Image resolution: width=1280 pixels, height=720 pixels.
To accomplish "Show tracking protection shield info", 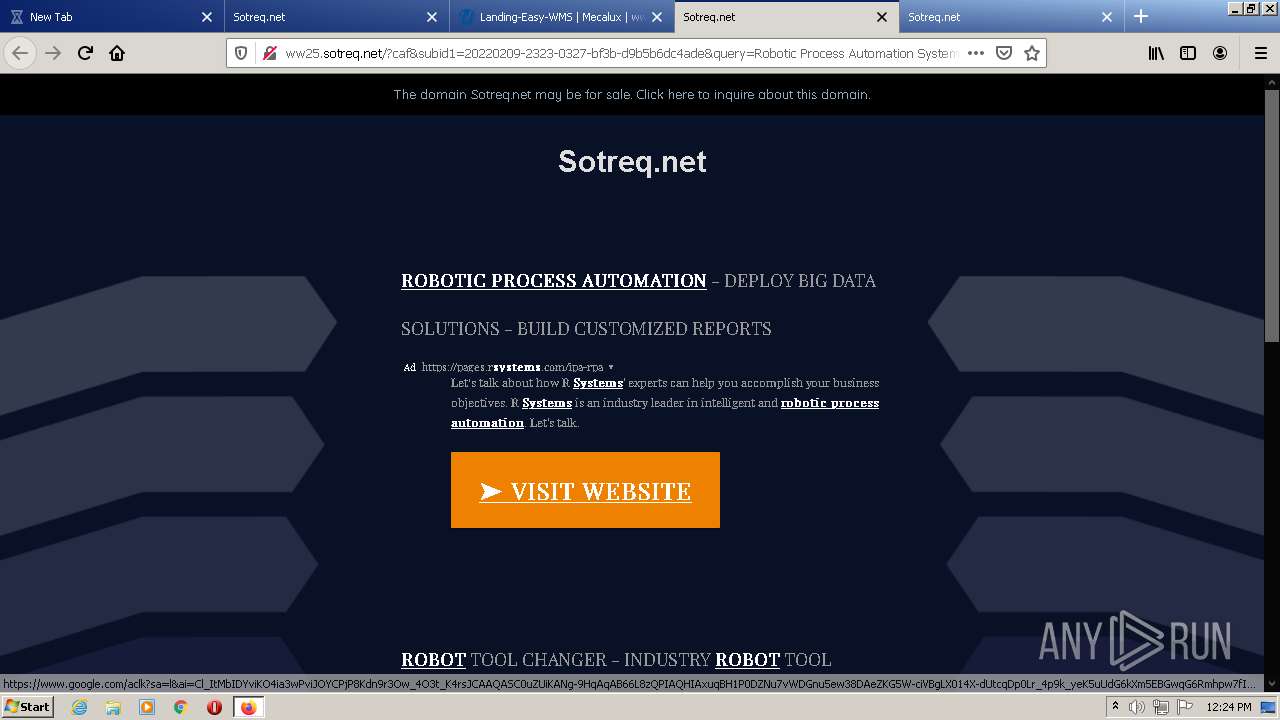I will tap(241, 53).
